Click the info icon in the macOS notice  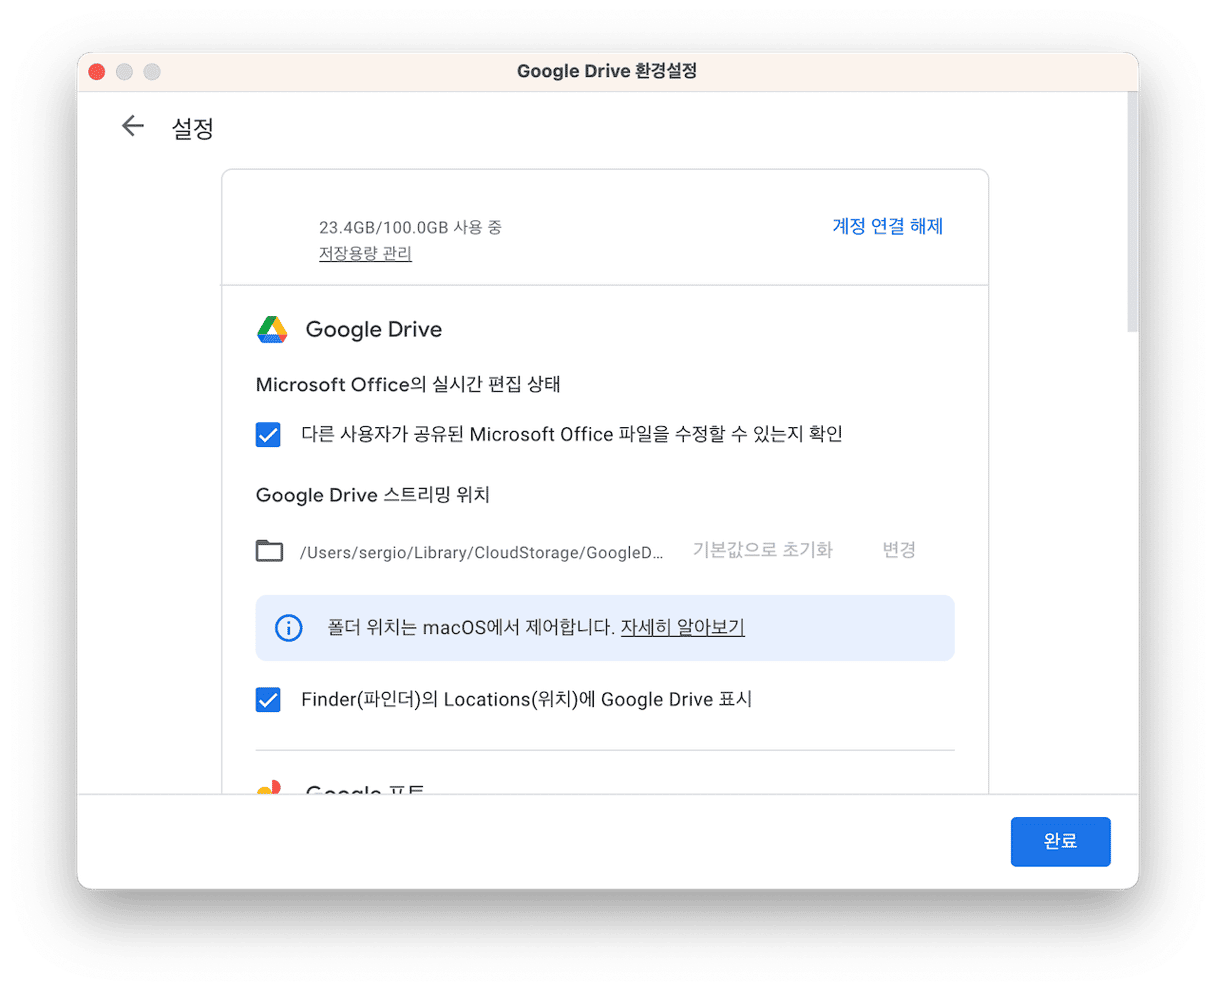(x=288, y=628)
